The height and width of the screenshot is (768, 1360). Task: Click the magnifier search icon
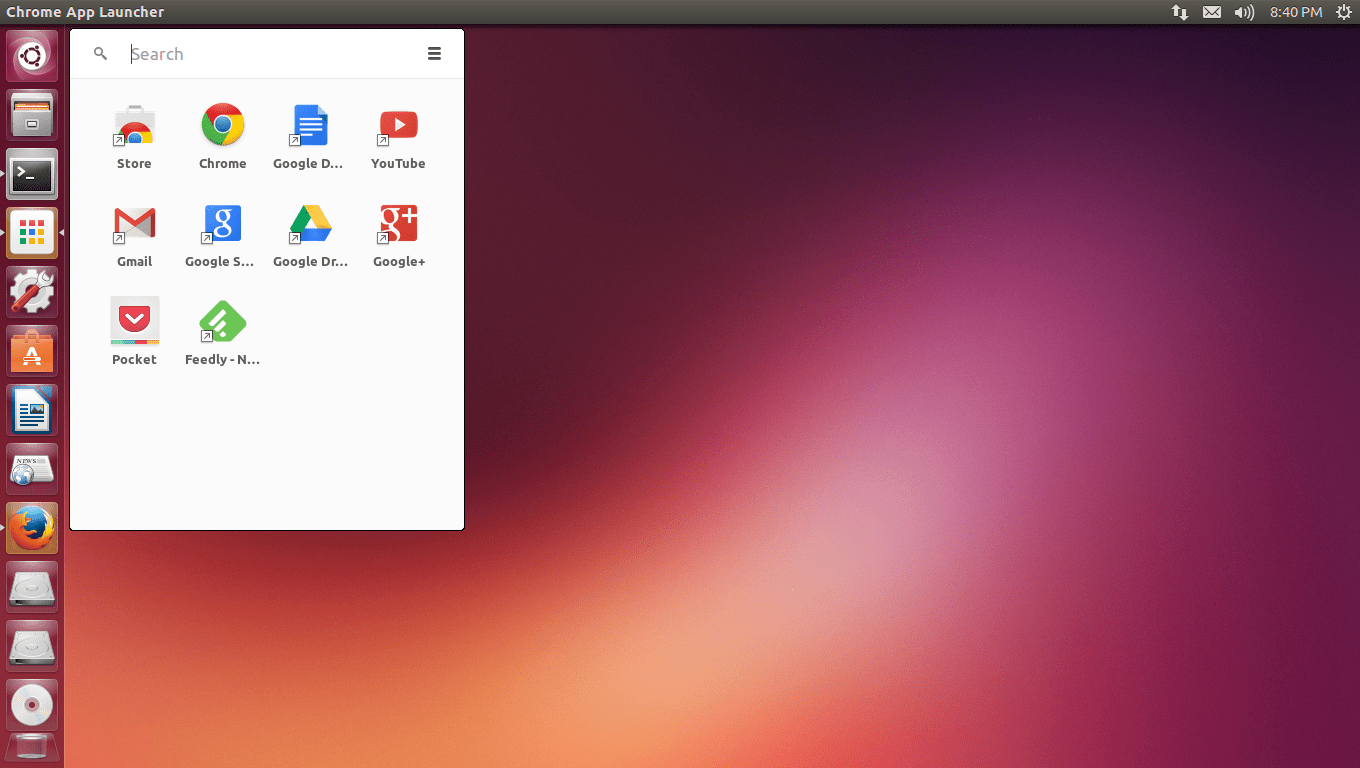tap(100, 54)
